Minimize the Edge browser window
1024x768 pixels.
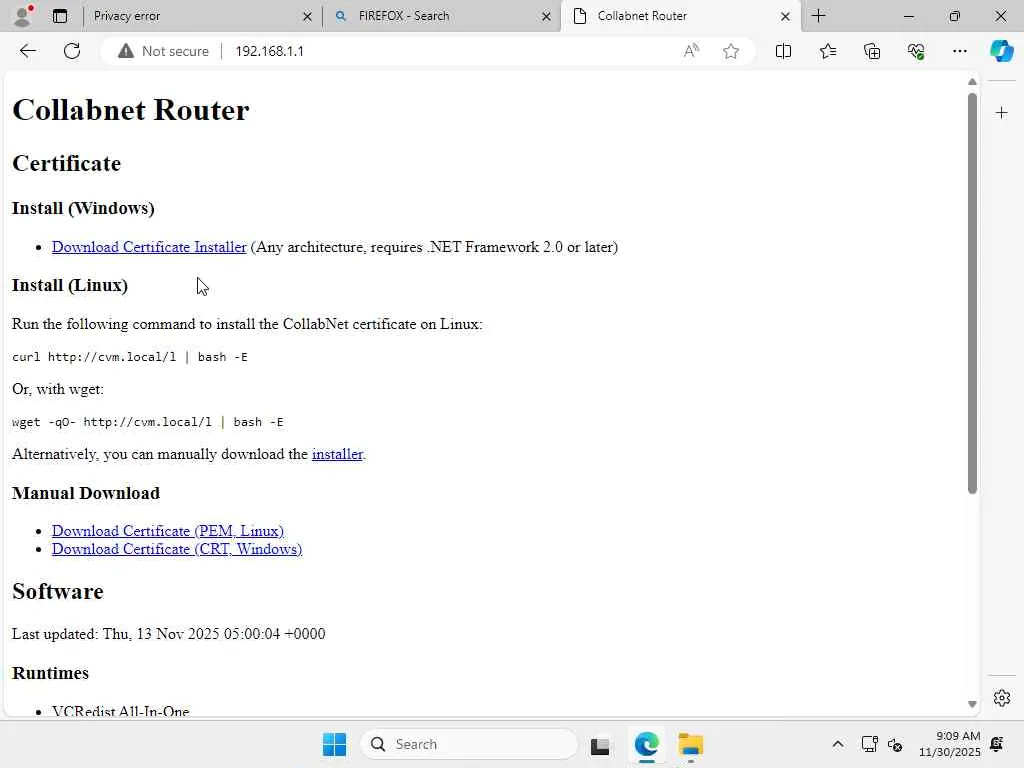908,16
